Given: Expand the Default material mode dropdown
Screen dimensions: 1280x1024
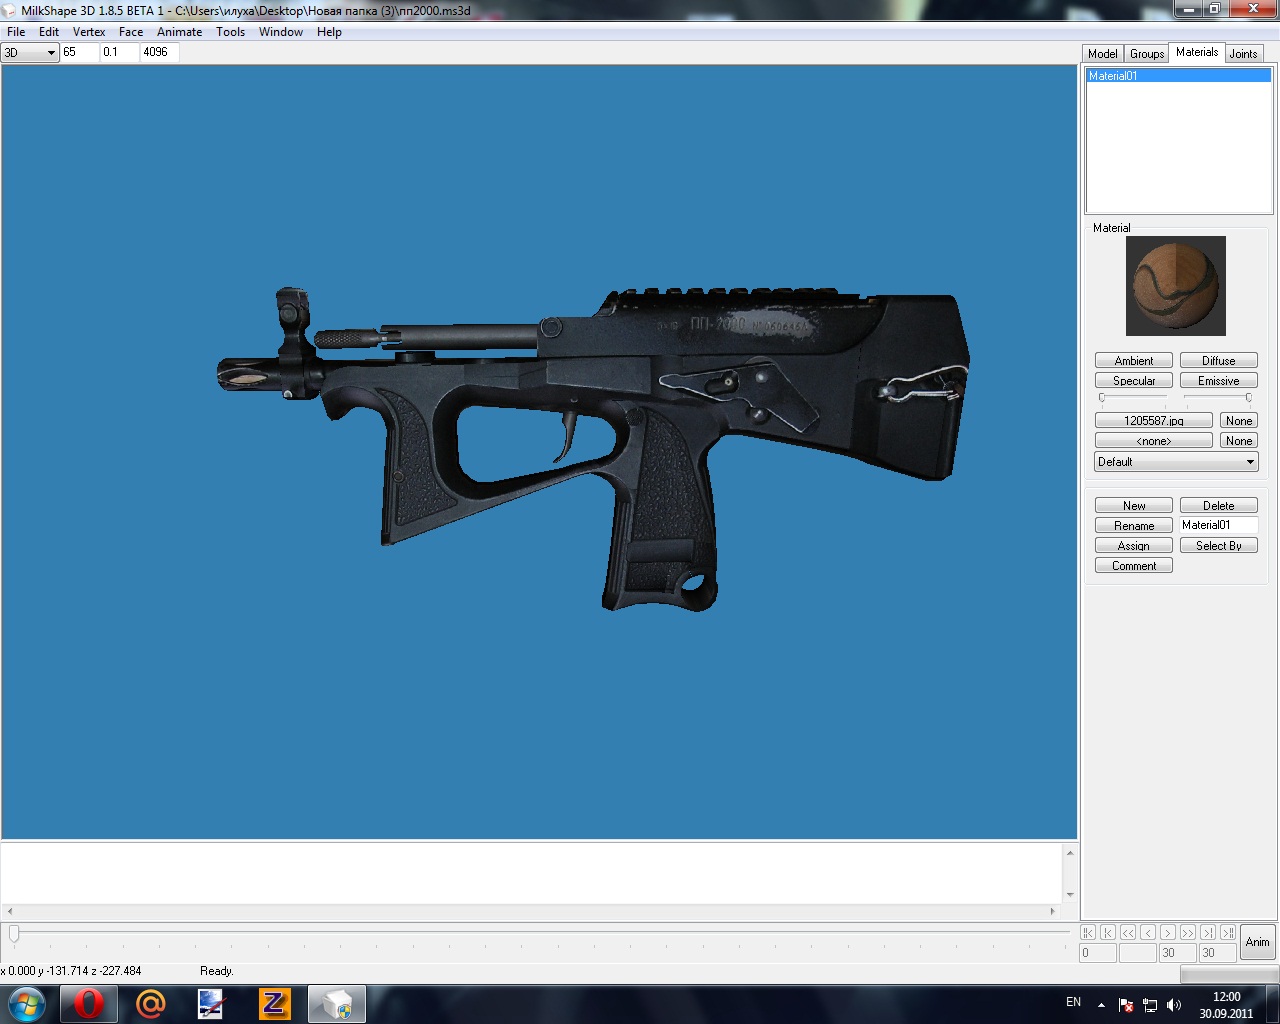Looking at the screenshot, I should pyautogui.click(x=1176, y=462).
